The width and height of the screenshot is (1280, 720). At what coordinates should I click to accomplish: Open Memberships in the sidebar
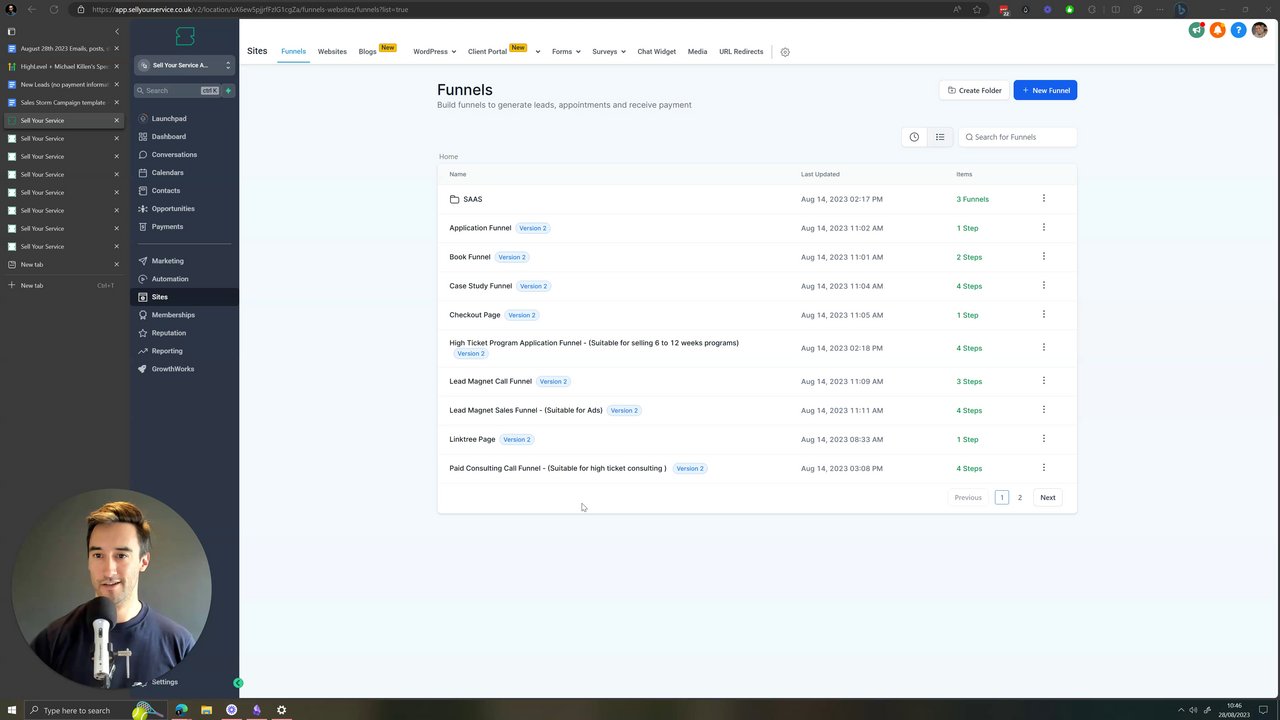[173, 315]
